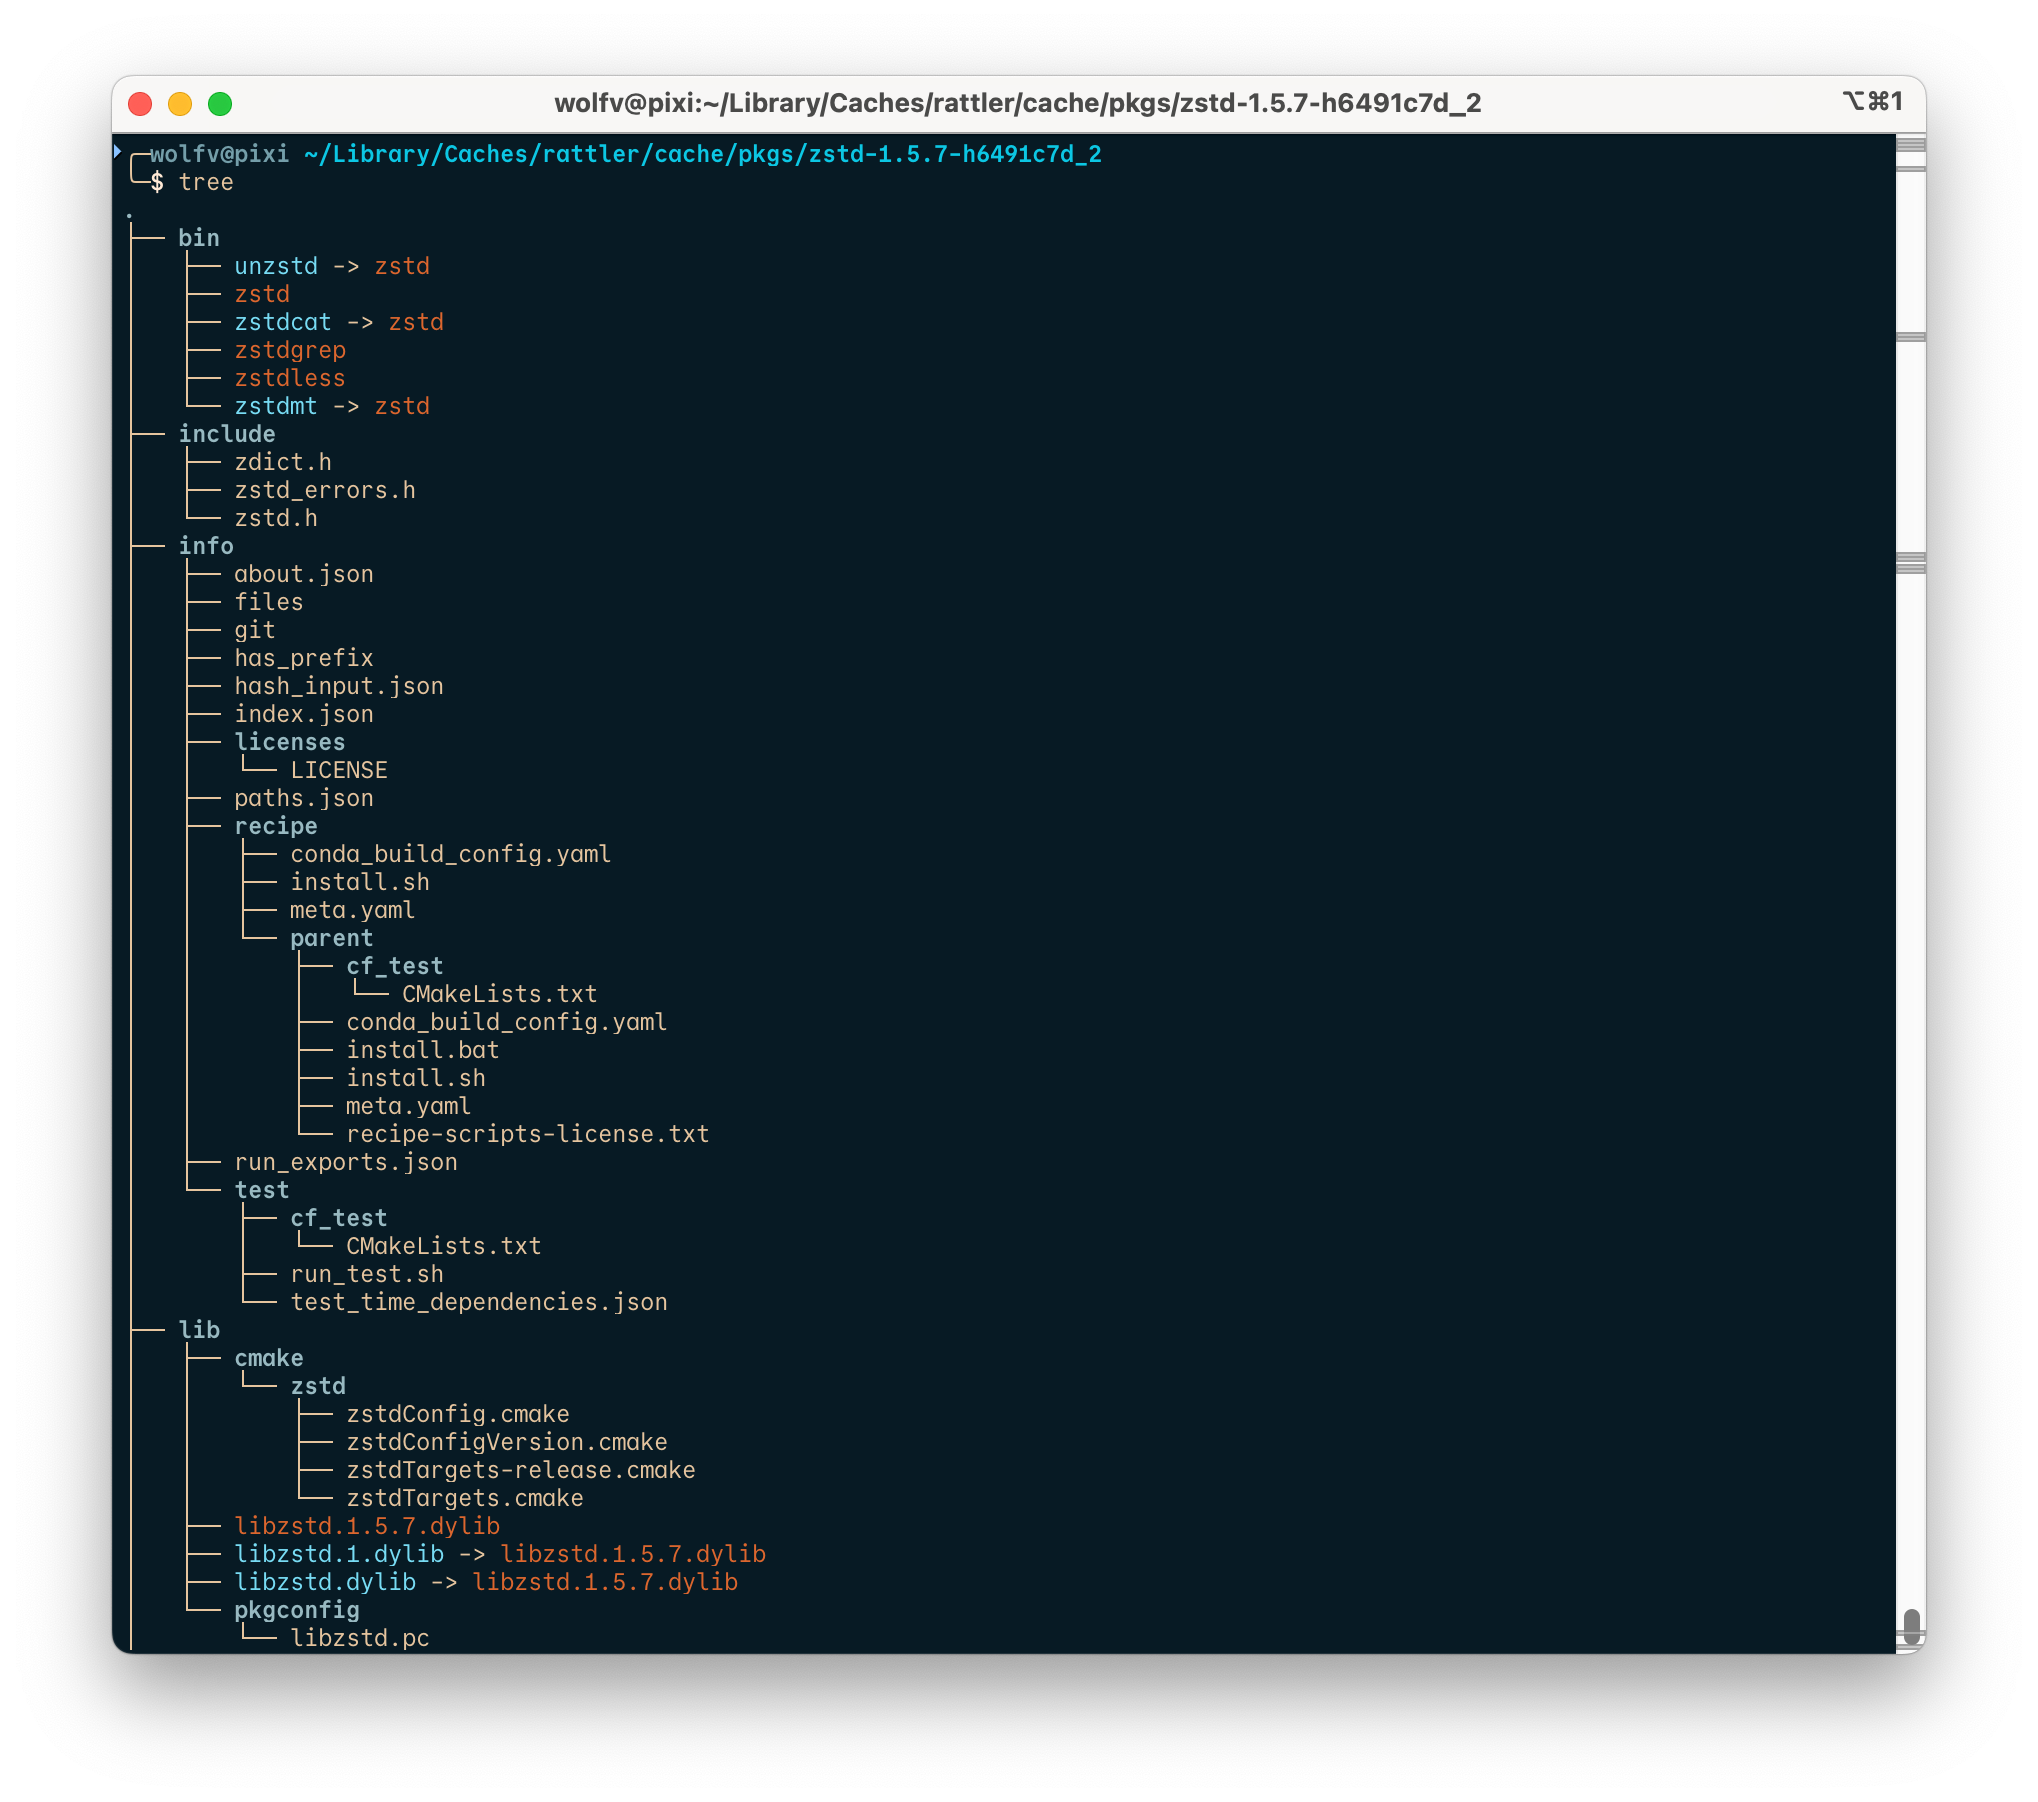The width and height of the screenshot is (2038, 1802).
Task: Click the 'paths.json' file entry
Action: pyautogui.click(x=303, y=798)
